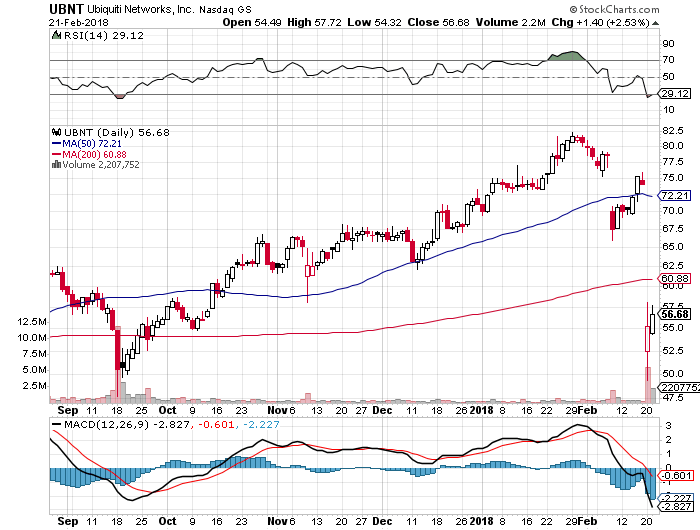Viewport: 700px width, 530px height.
Task: Click the red -0.601 value in MACD legend
Action: point(216,424)
